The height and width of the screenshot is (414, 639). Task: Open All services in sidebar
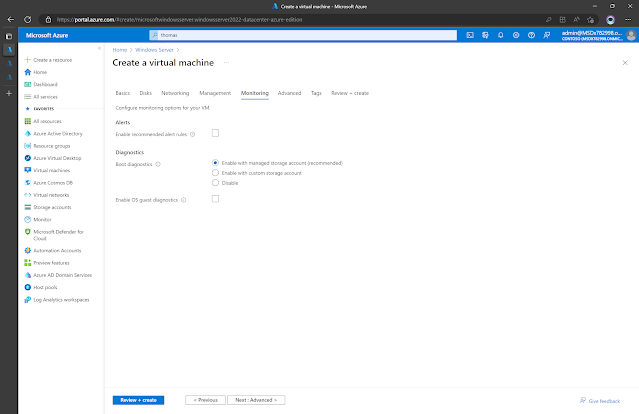pyautogui.click(x=41, y=97)
